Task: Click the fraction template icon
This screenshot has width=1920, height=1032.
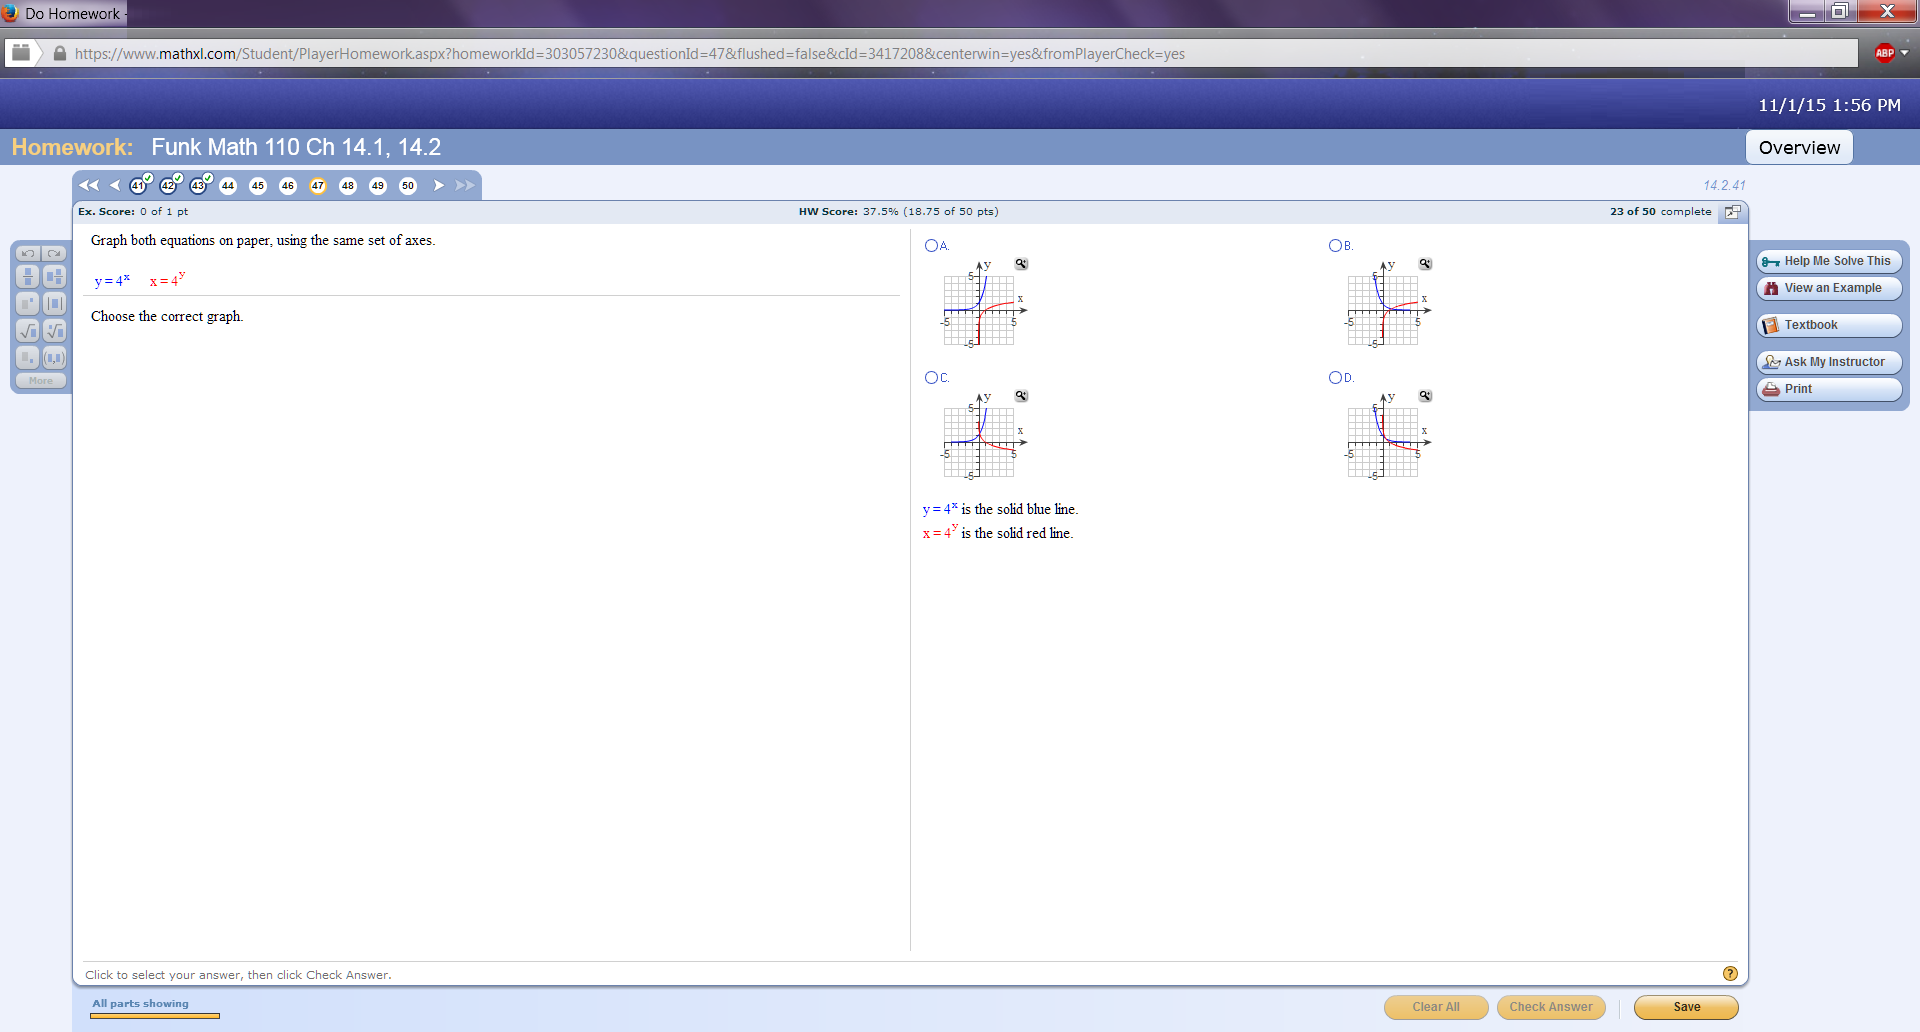Action: (x=28, y=277)
